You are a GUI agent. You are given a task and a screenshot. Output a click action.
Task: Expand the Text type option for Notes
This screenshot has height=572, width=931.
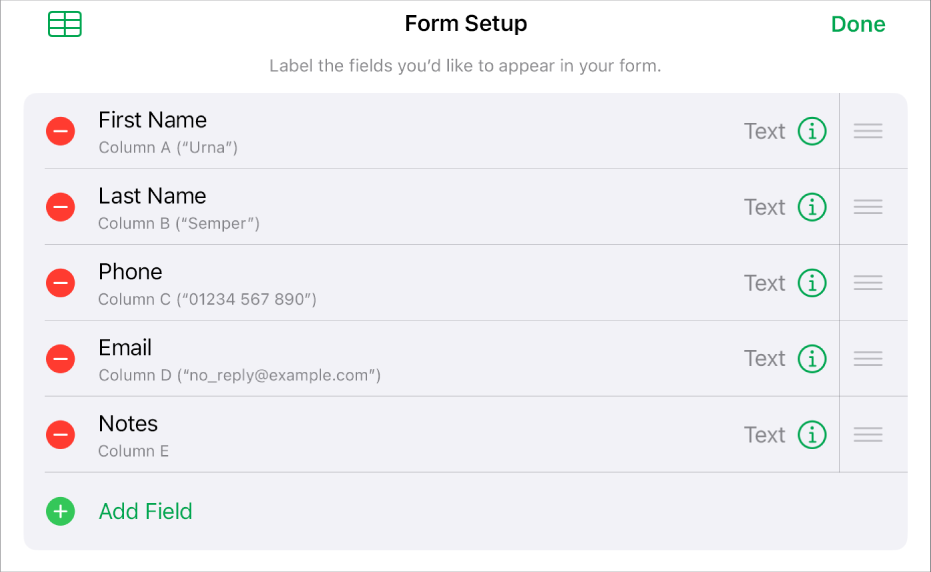click(764, 434)
